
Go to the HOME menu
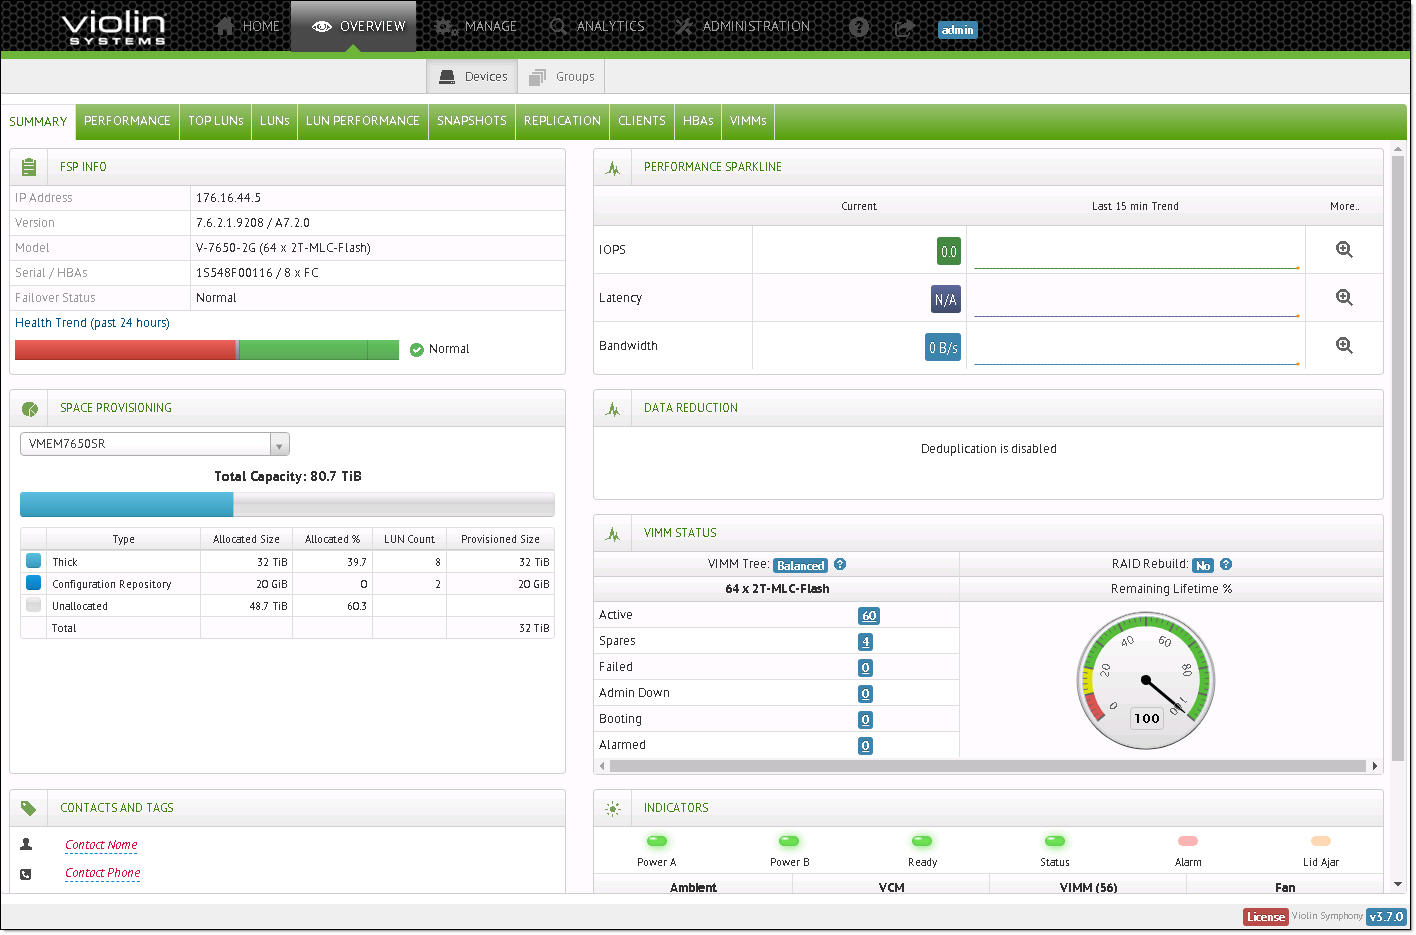coord(248,26)
